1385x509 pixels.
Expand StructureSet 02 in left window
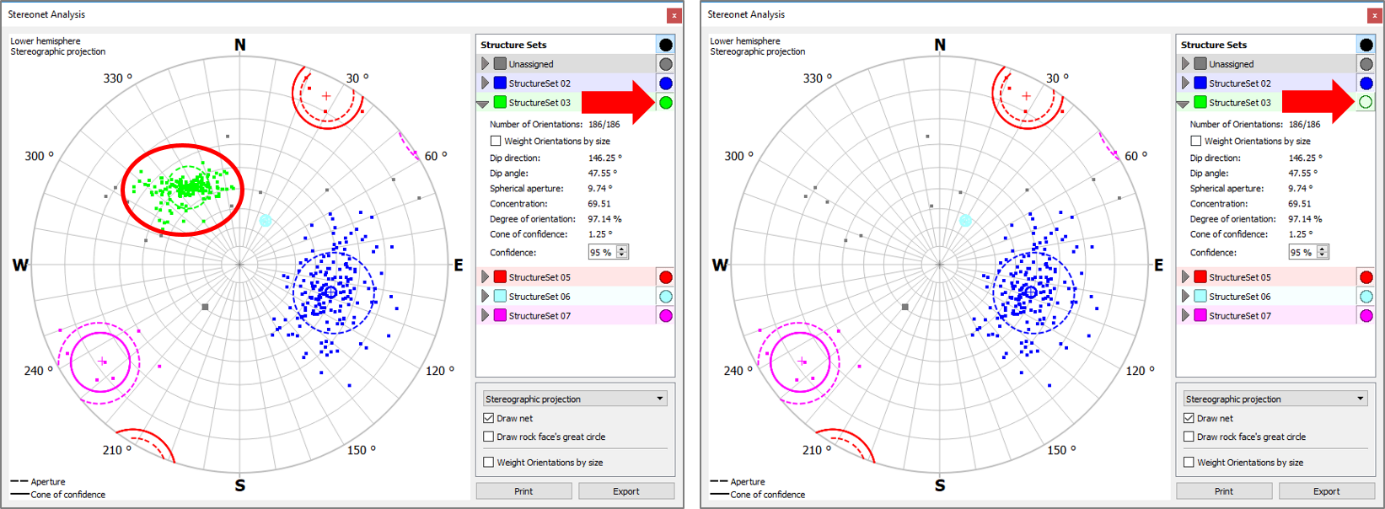[x=485, y=83]
